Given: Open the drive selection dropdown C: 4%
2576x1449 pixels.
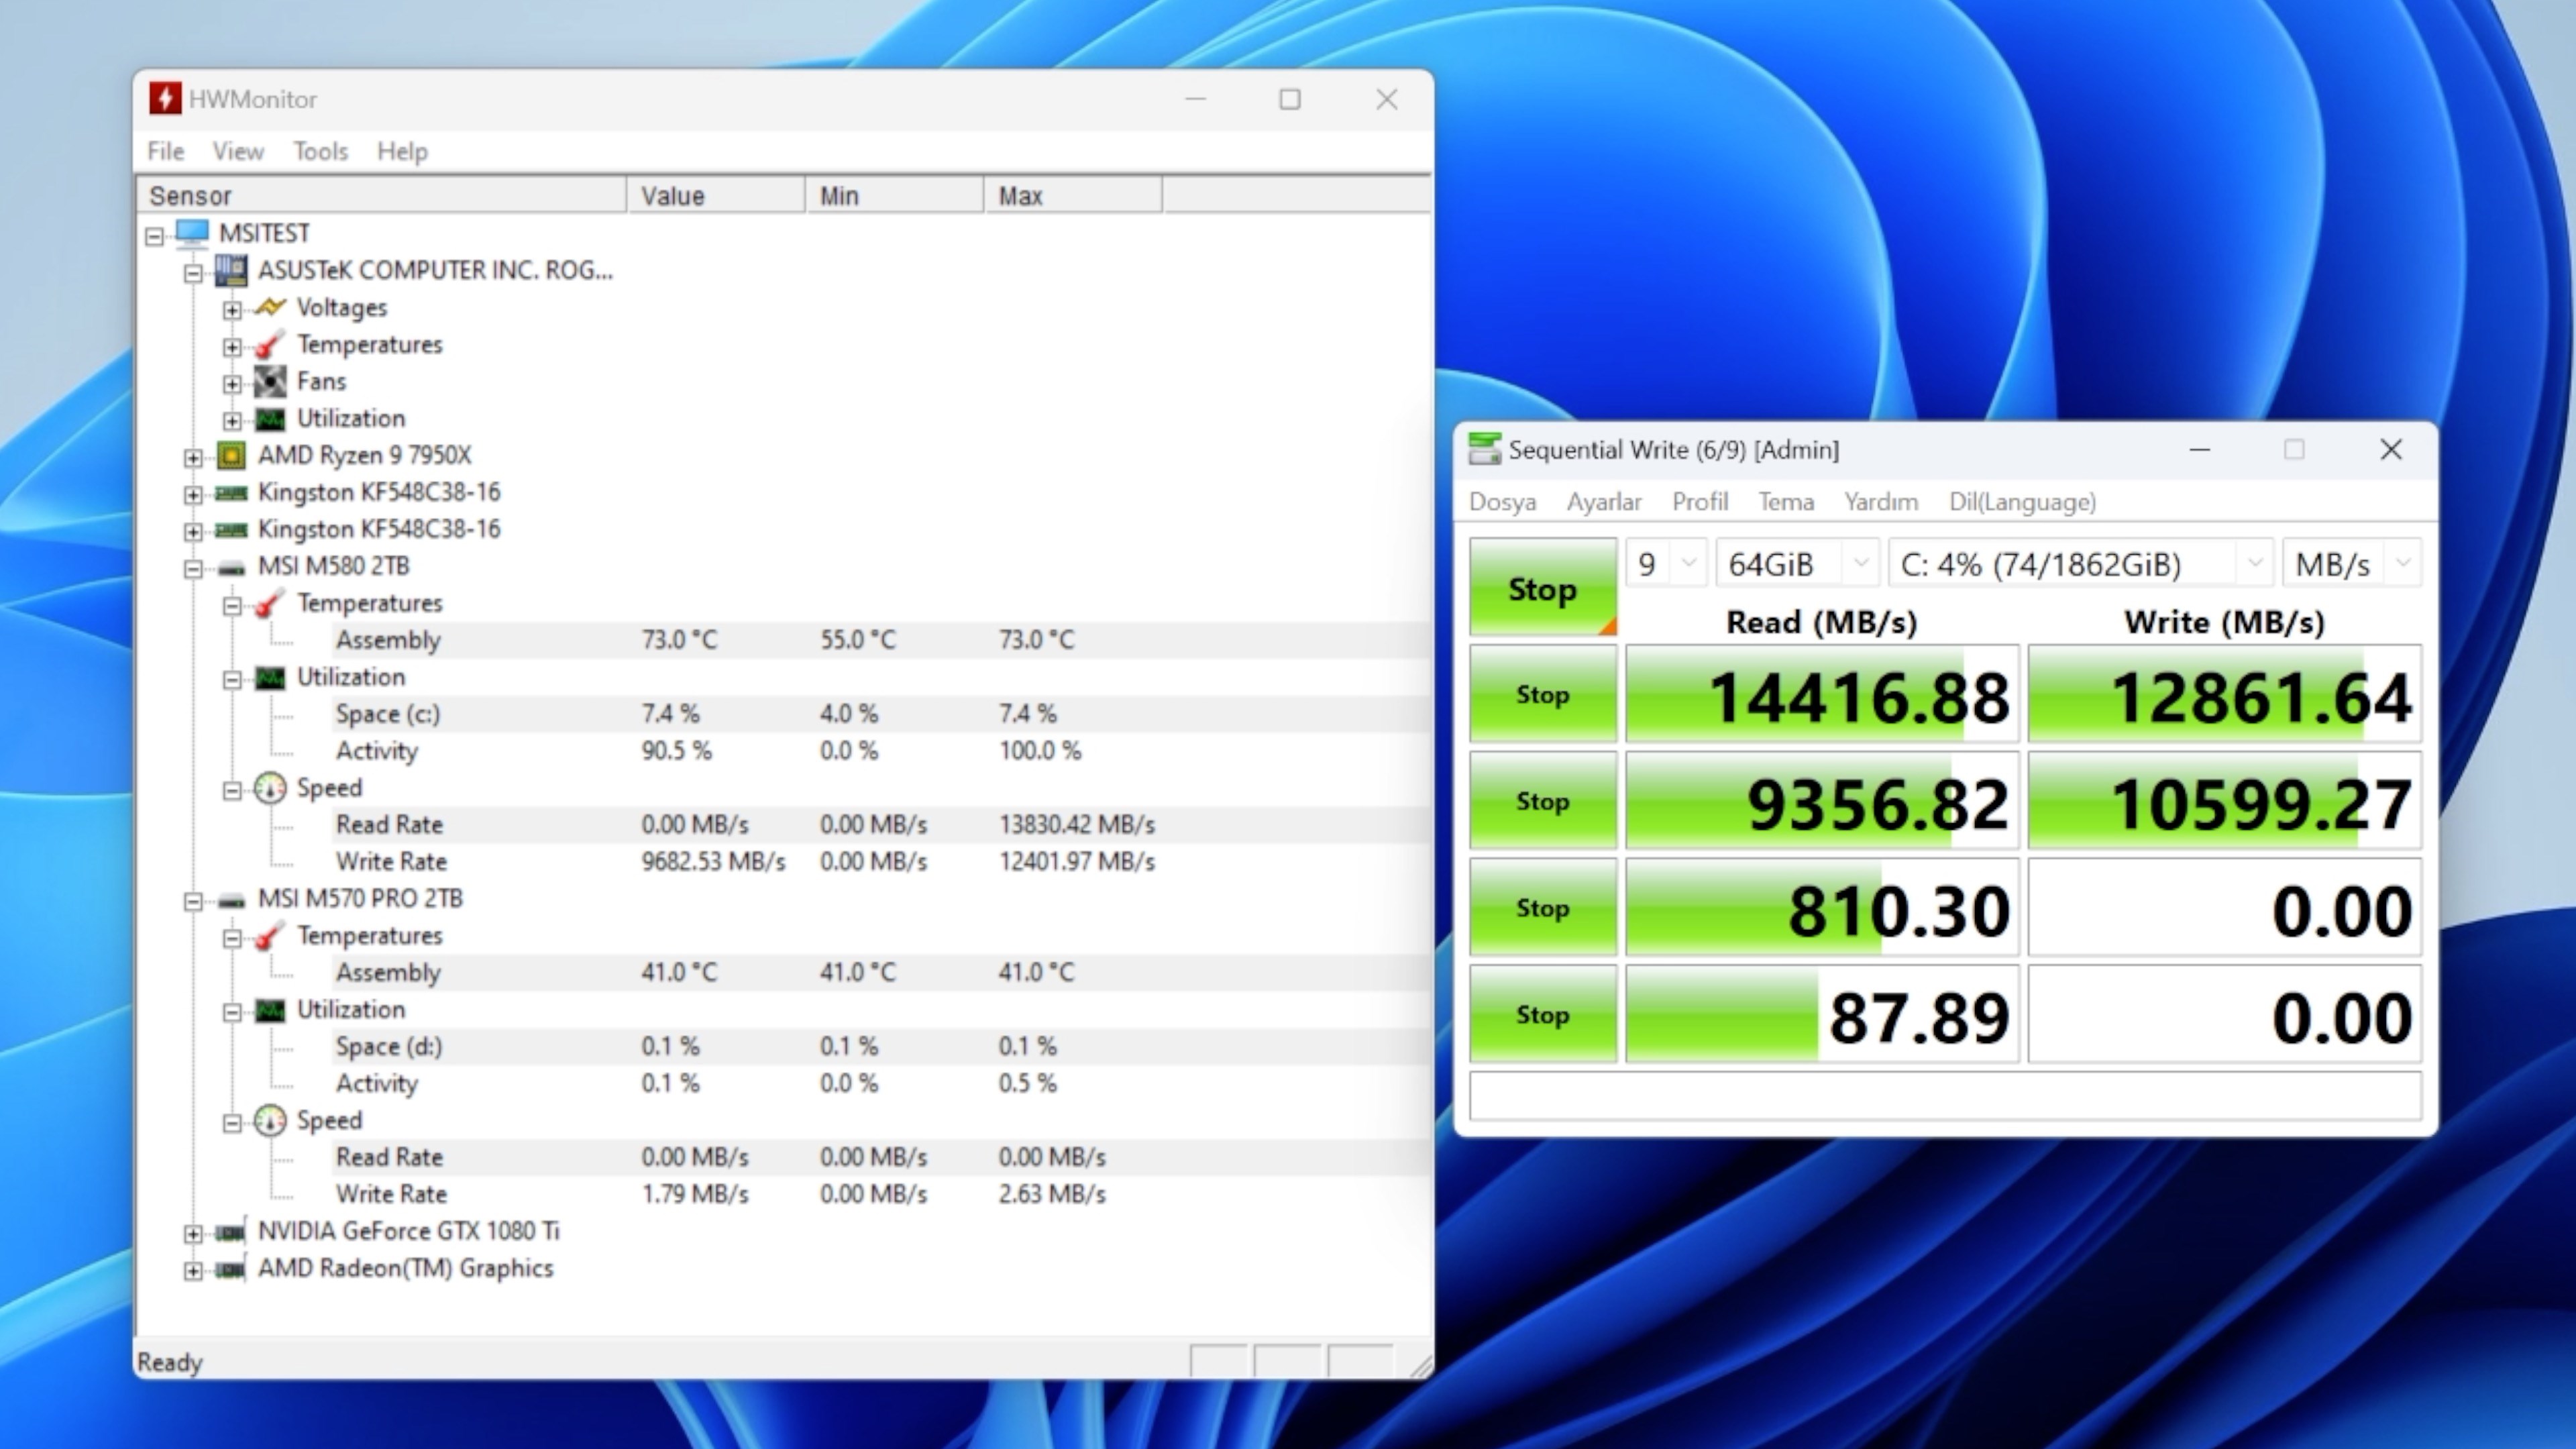Looking at the screenshot, I should point(2080,564).
